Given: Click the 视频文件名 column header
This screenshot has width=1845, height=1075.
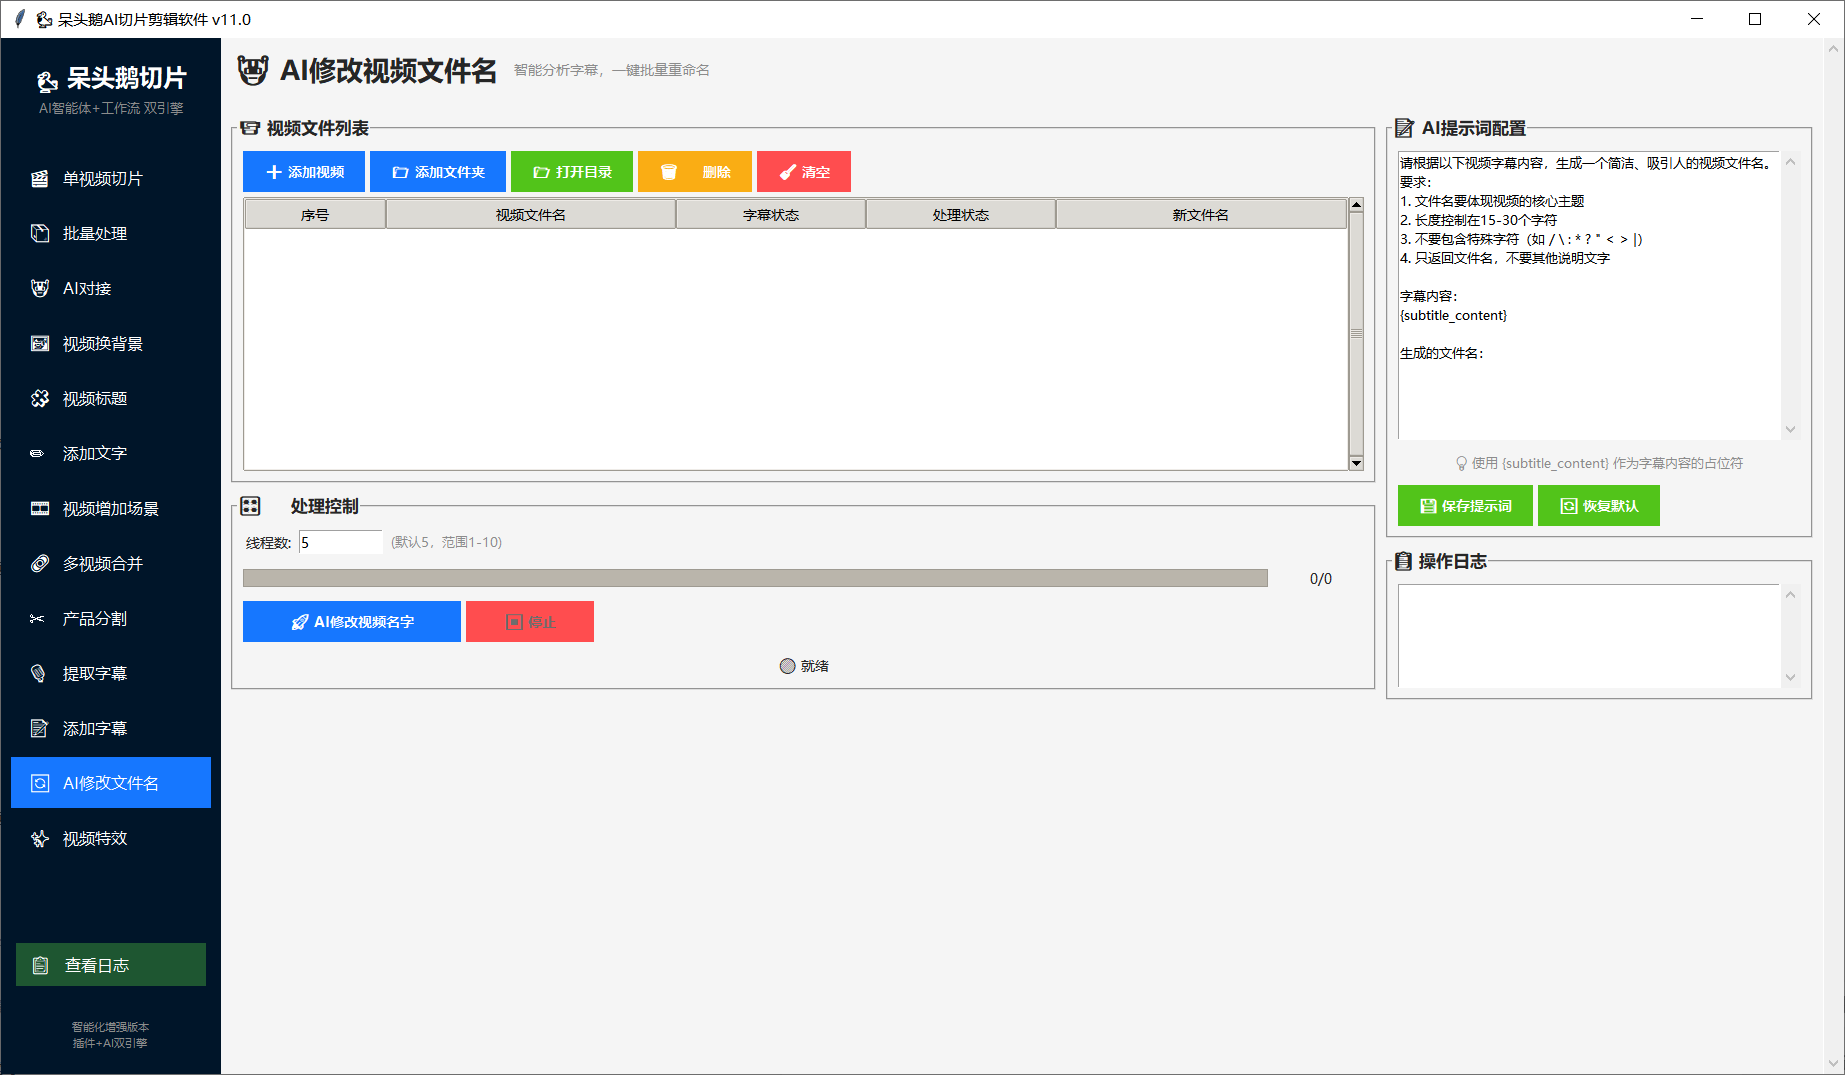Looking at the screenshot, I should point(530,215).
